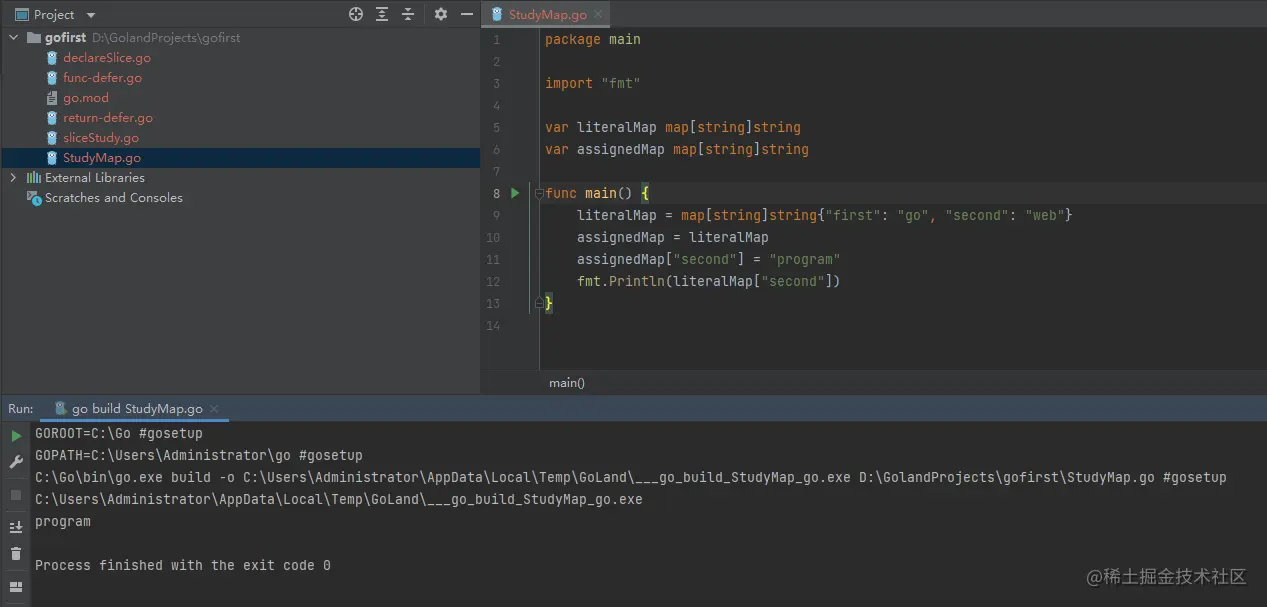1267x607 pixels.
Task: Open declareSlice.go in the project tree
Action: coord(107,58)
